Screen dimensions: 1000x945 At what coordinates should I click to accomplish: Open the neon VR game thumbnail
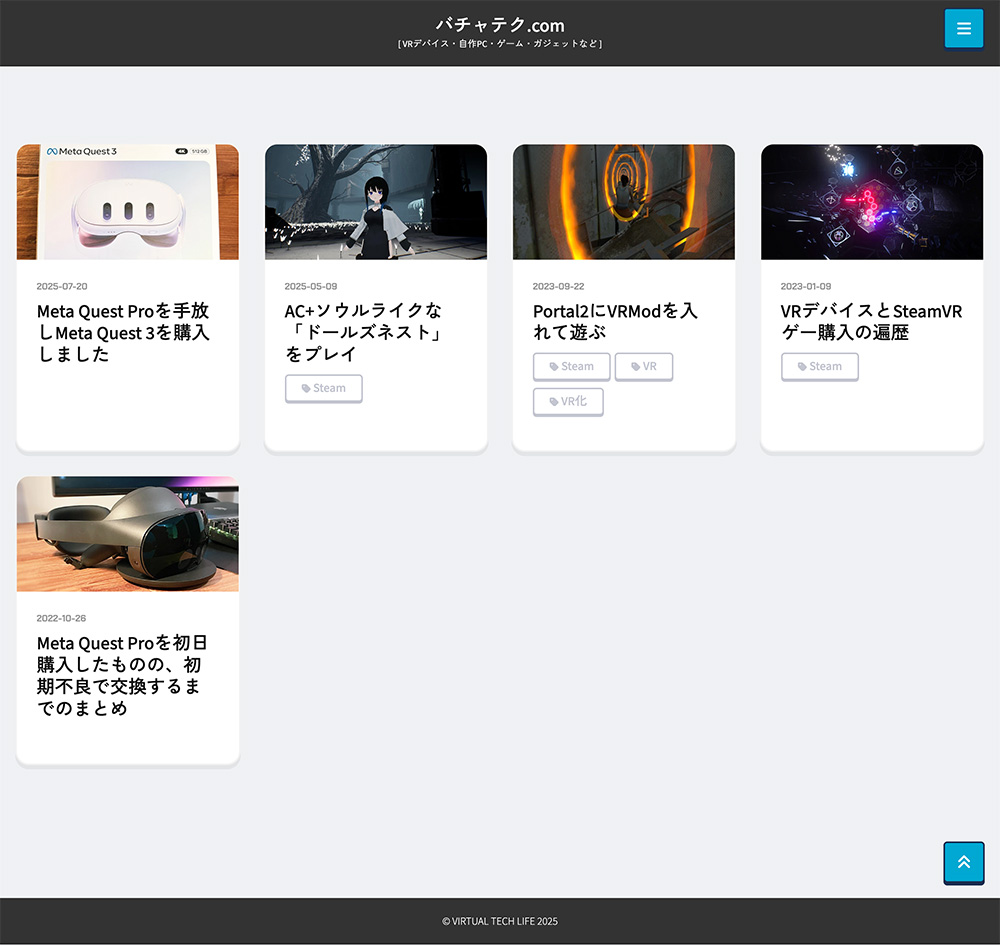[x=872, y=201]
